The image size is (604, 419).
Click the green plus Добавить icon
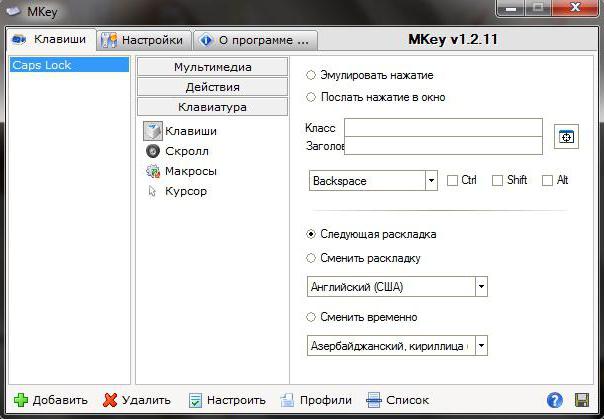click(21, 400)
